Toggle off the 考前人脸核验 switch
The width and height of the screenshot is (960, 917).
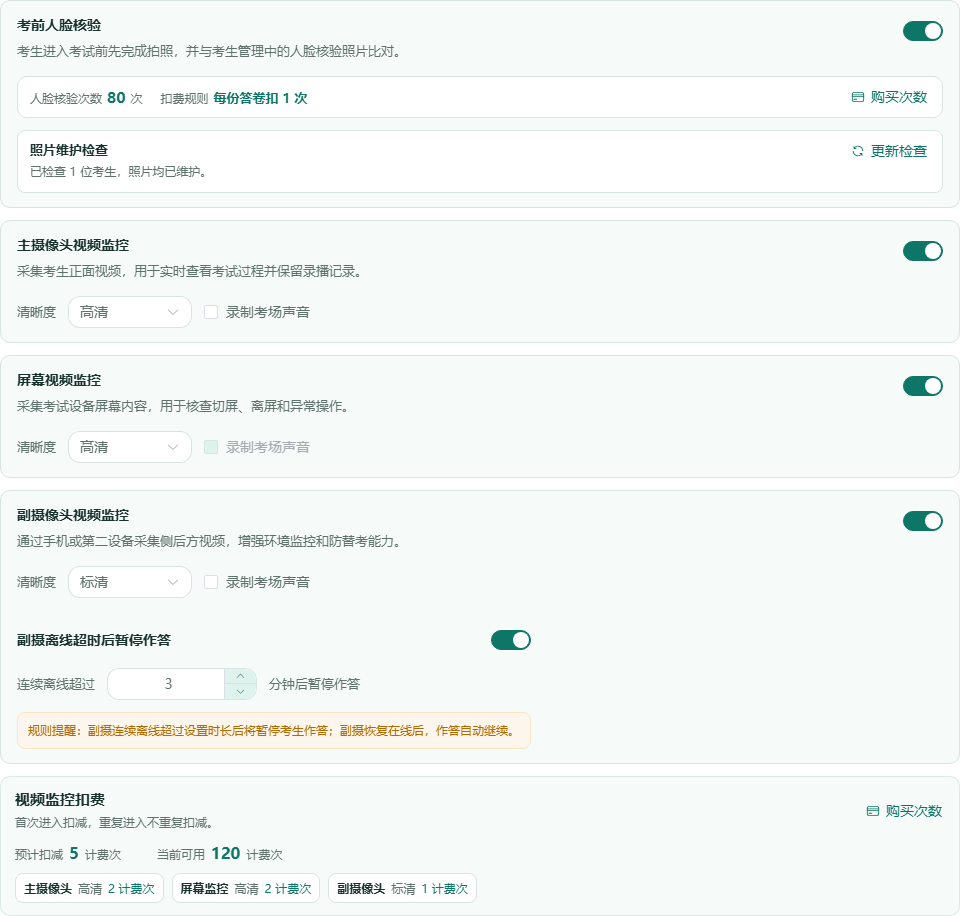point(923,31)
